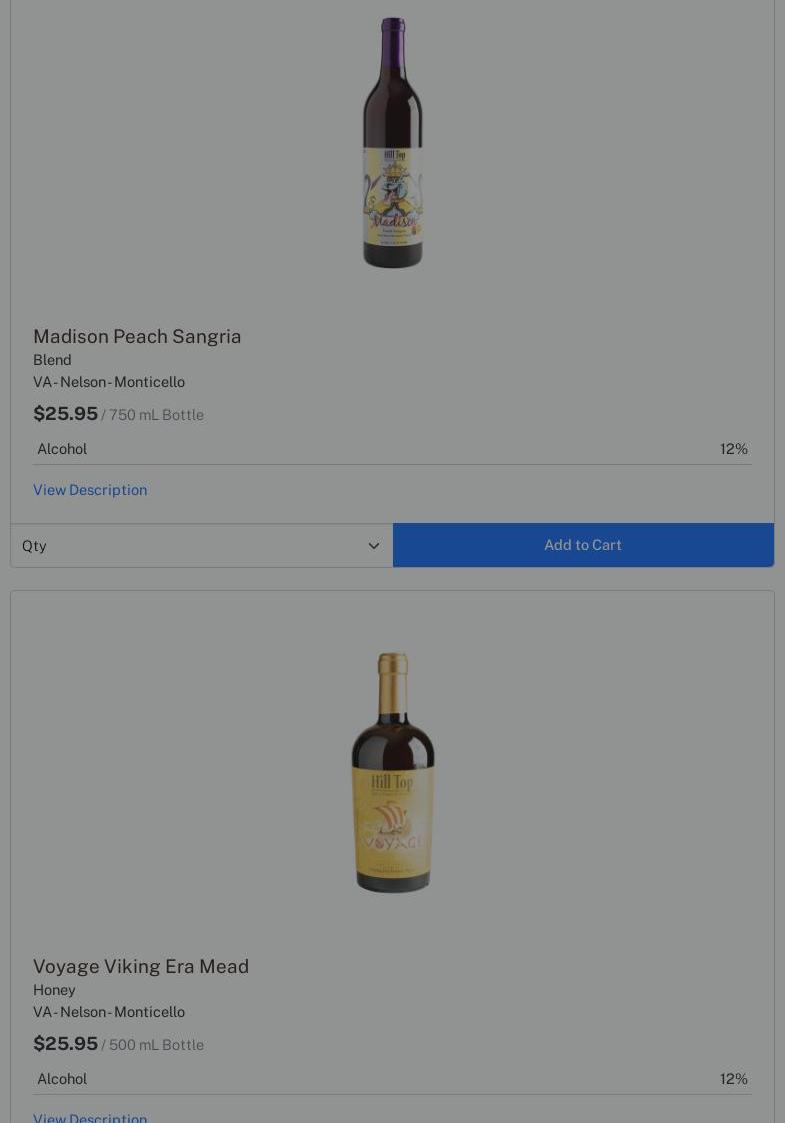
Task: Click the $25.95 price of Voyage Mead
Action: tap(65, 1044)
